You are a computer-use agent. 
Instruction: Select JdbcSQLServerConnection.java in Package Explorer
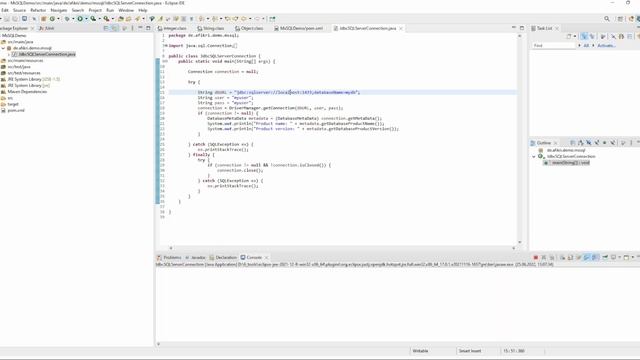pyautogui.click(x=44, y=54)
